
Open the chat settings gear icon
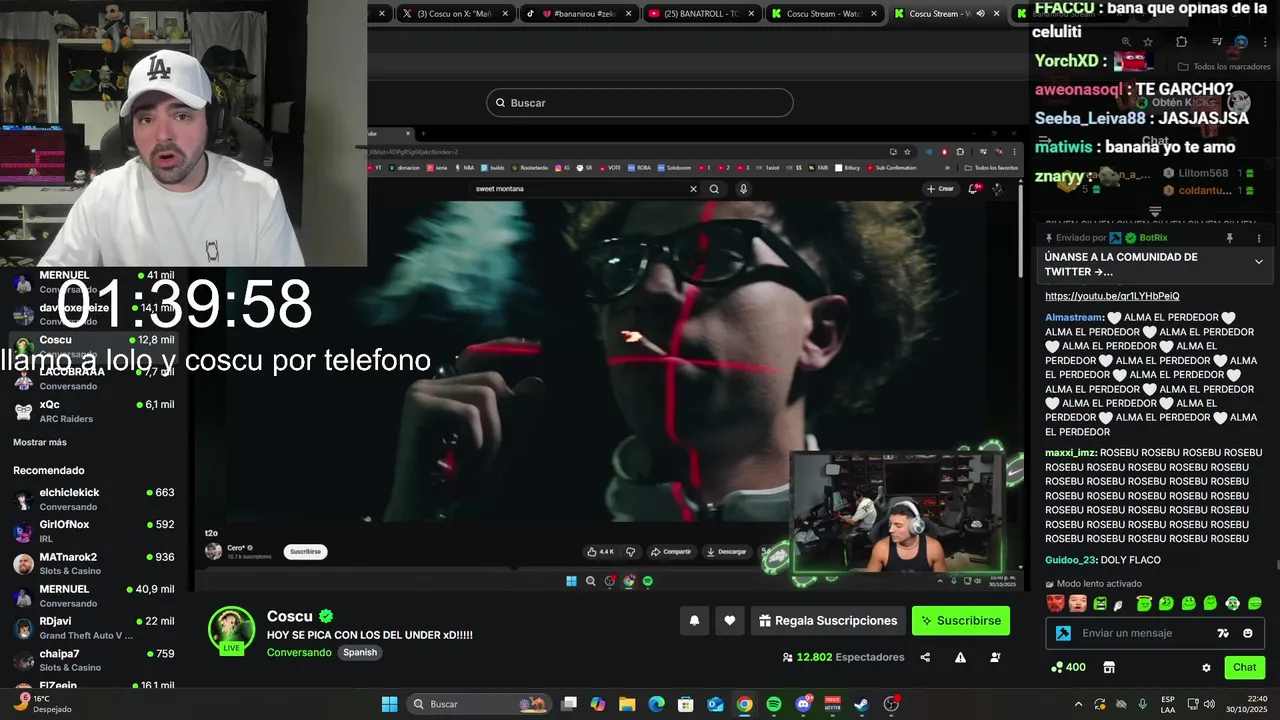(x=1206, y=667)
